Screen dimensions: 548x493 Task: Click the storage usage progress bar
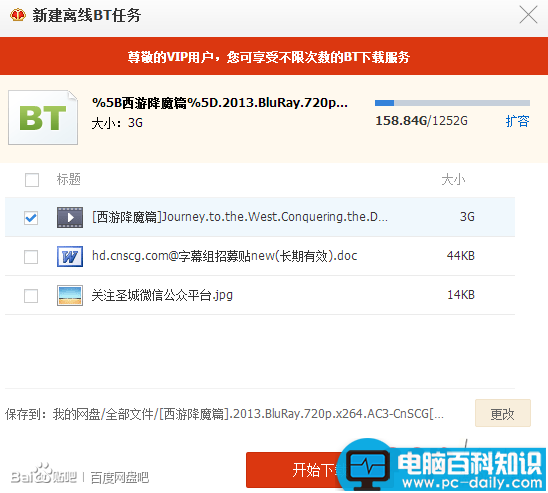point(452,103)
